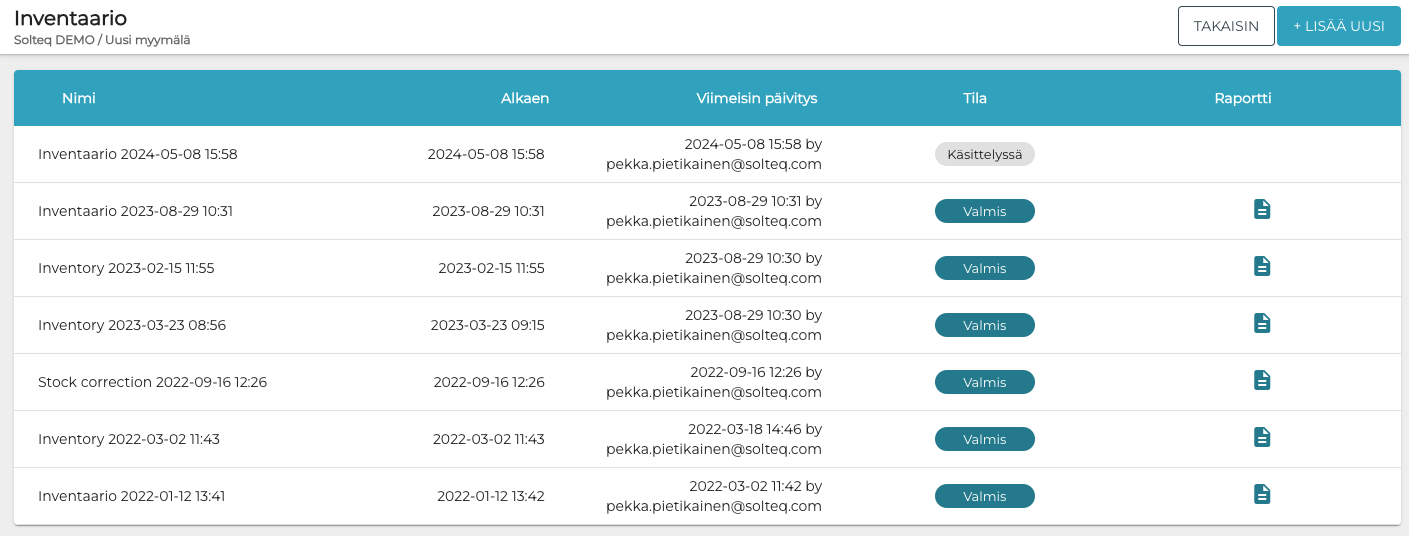Screen dimensions: 1409x536
Task: Open report icon for Inventory 2022-03-02 11:43
Action: pos(1262,438)
